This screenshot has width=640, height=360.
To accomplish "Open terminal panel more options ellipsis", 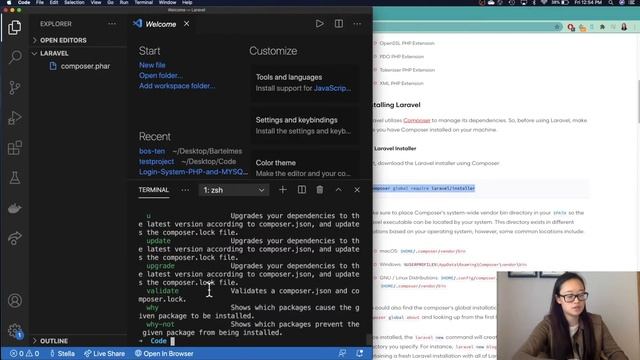I will point(185,190).
